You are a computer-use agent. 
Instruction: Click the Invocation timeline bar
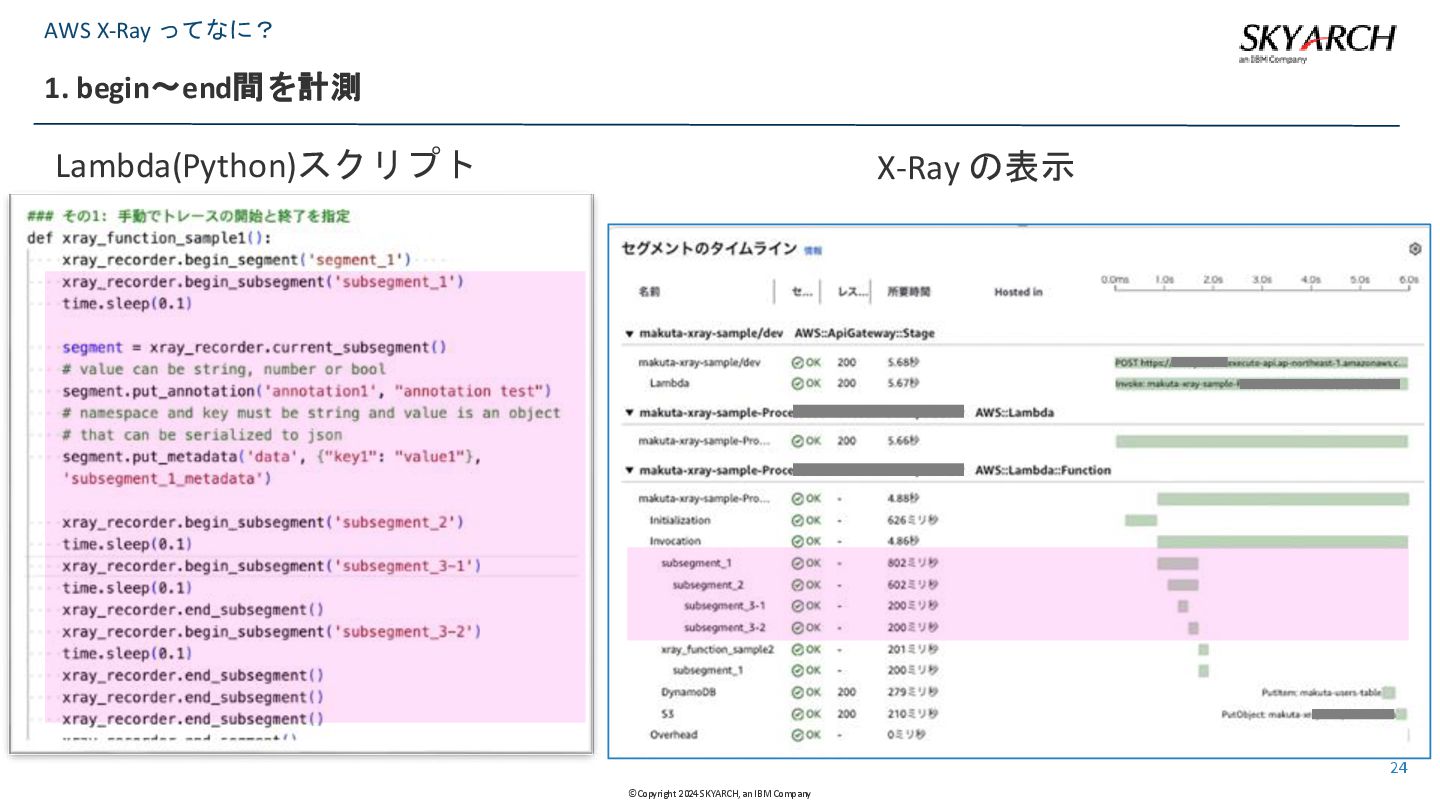pyautogui.click(x=1283, y=541)
